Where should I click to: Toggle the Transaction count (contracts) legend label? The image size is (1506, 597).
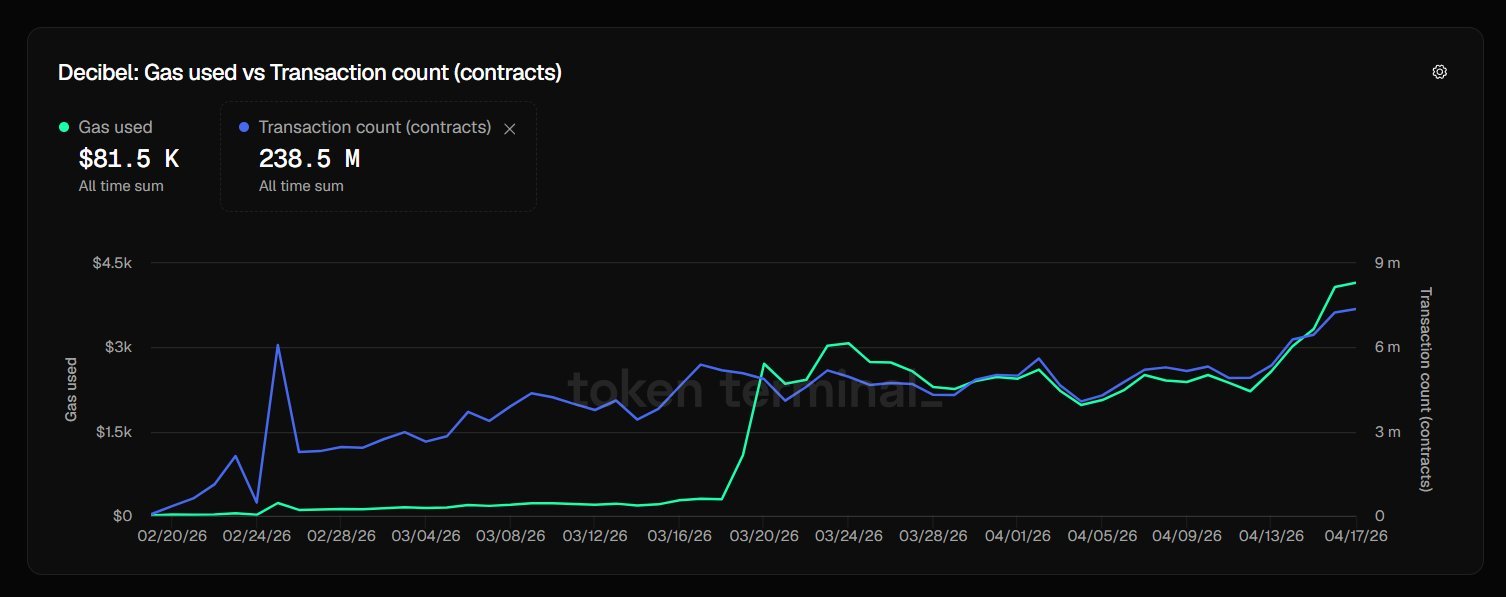[x=374, y=127]
